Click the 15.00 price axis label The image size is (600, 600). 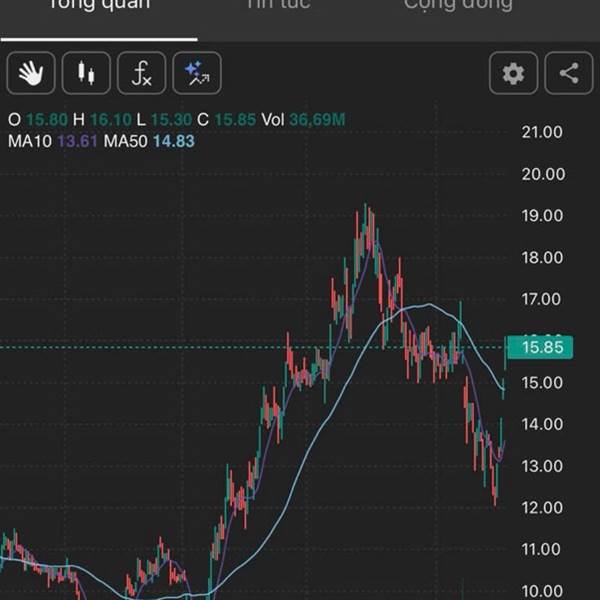point(542,383)
